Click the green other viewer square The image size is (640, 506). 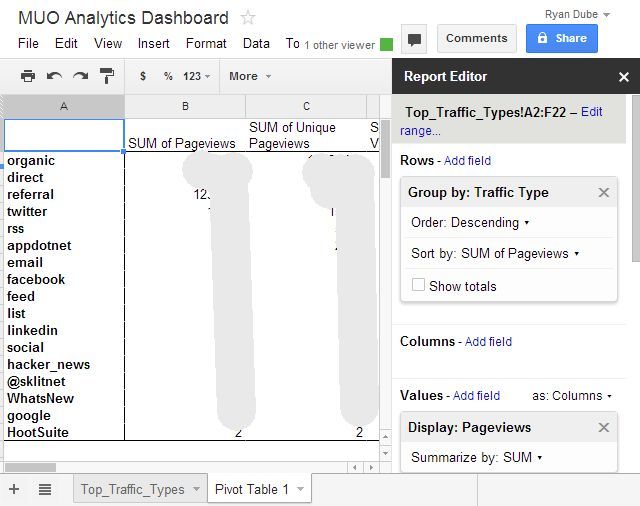point(386,44)
